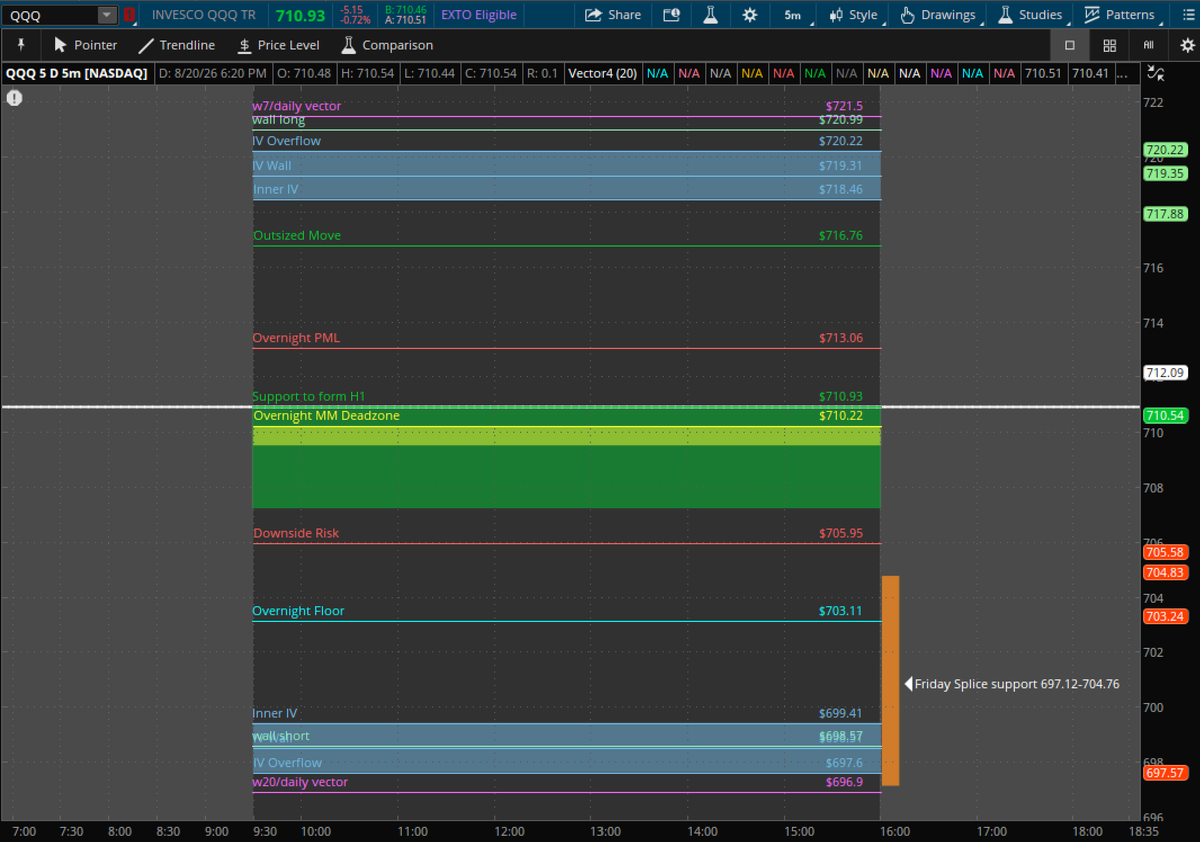The image size is (1200, 842).
Task: Open the QQQ symbol selector dropdown arrow
Action: tap(107, 15)
